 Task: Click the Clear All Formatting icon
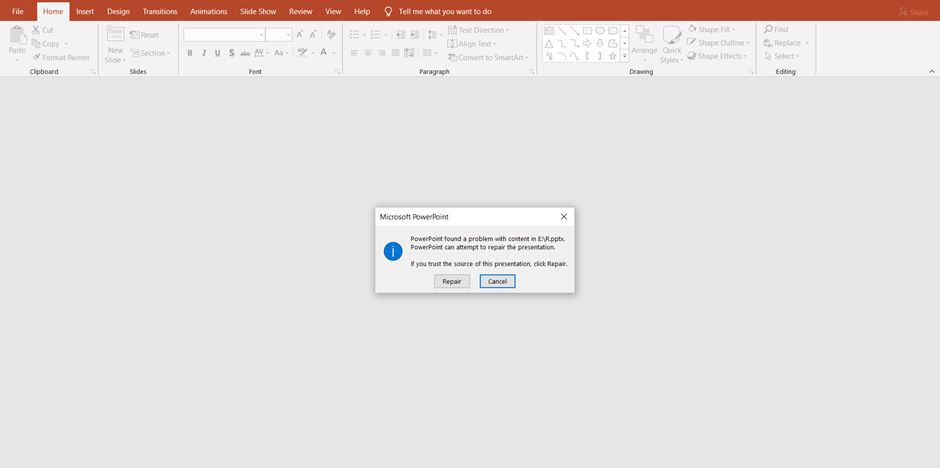click(x=331, y=35)
